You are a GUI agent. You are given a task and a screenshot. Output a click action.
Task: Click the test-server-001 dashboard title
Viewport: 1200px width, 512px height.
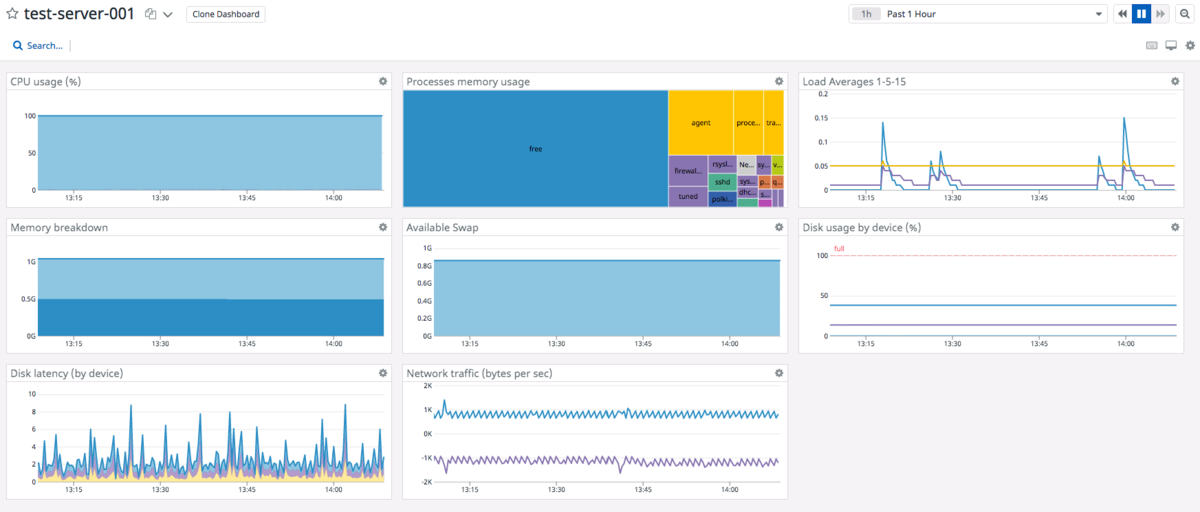tap(79, 14)
